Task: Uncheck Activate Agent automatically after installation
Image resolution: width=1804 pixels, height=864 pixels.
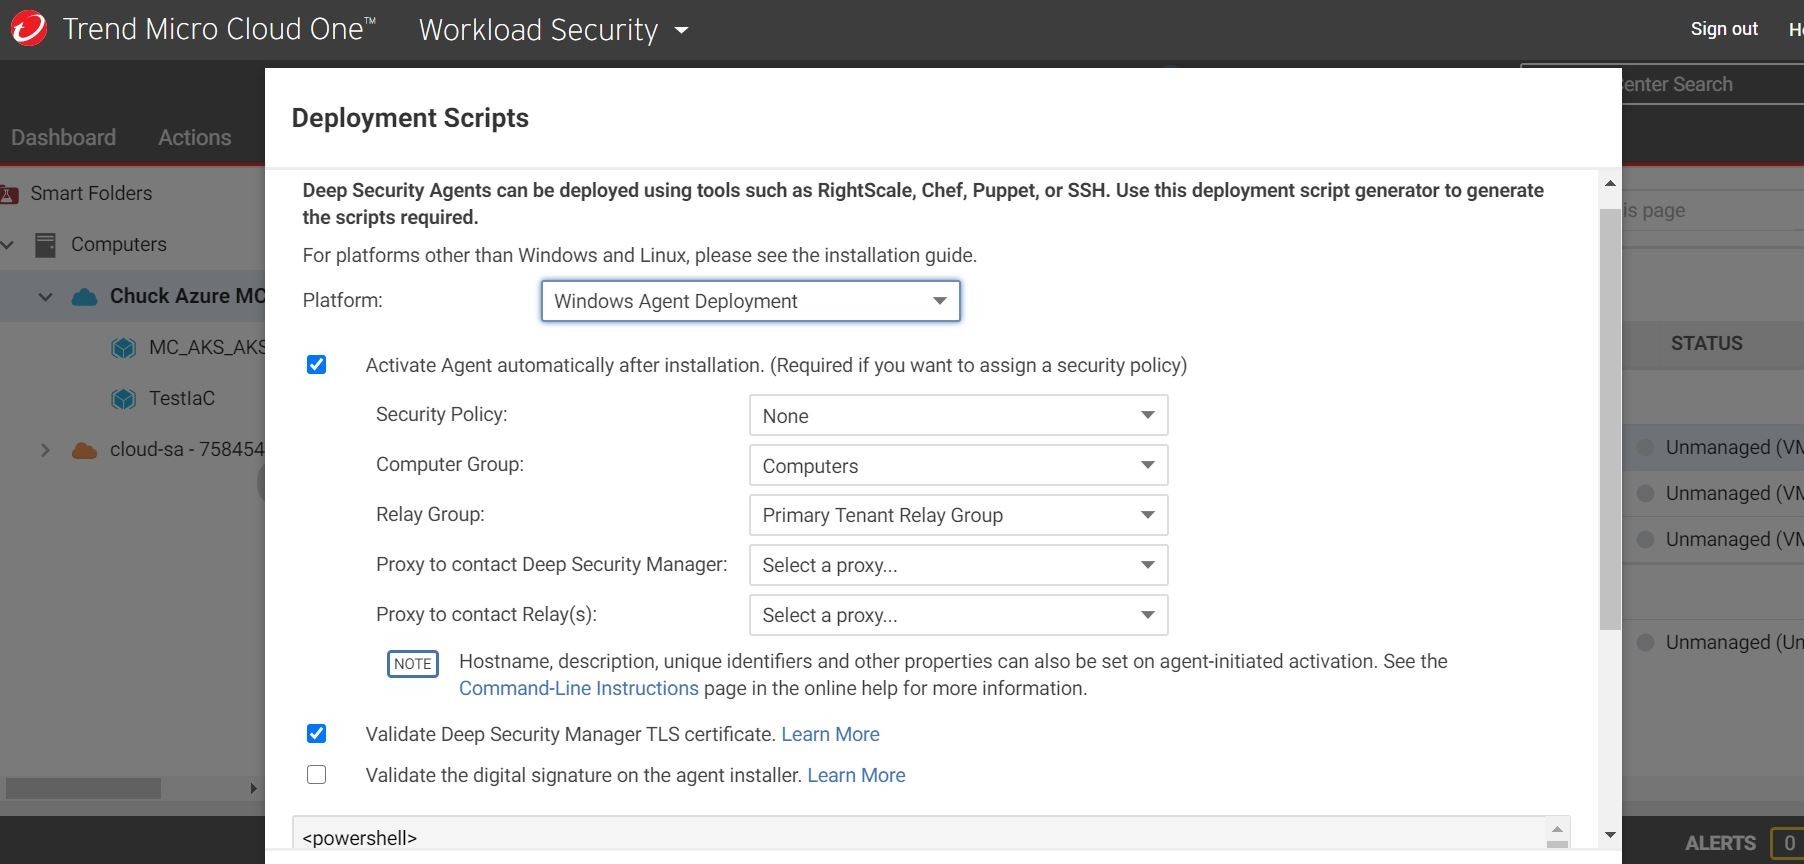Action: tap(317, 365)
